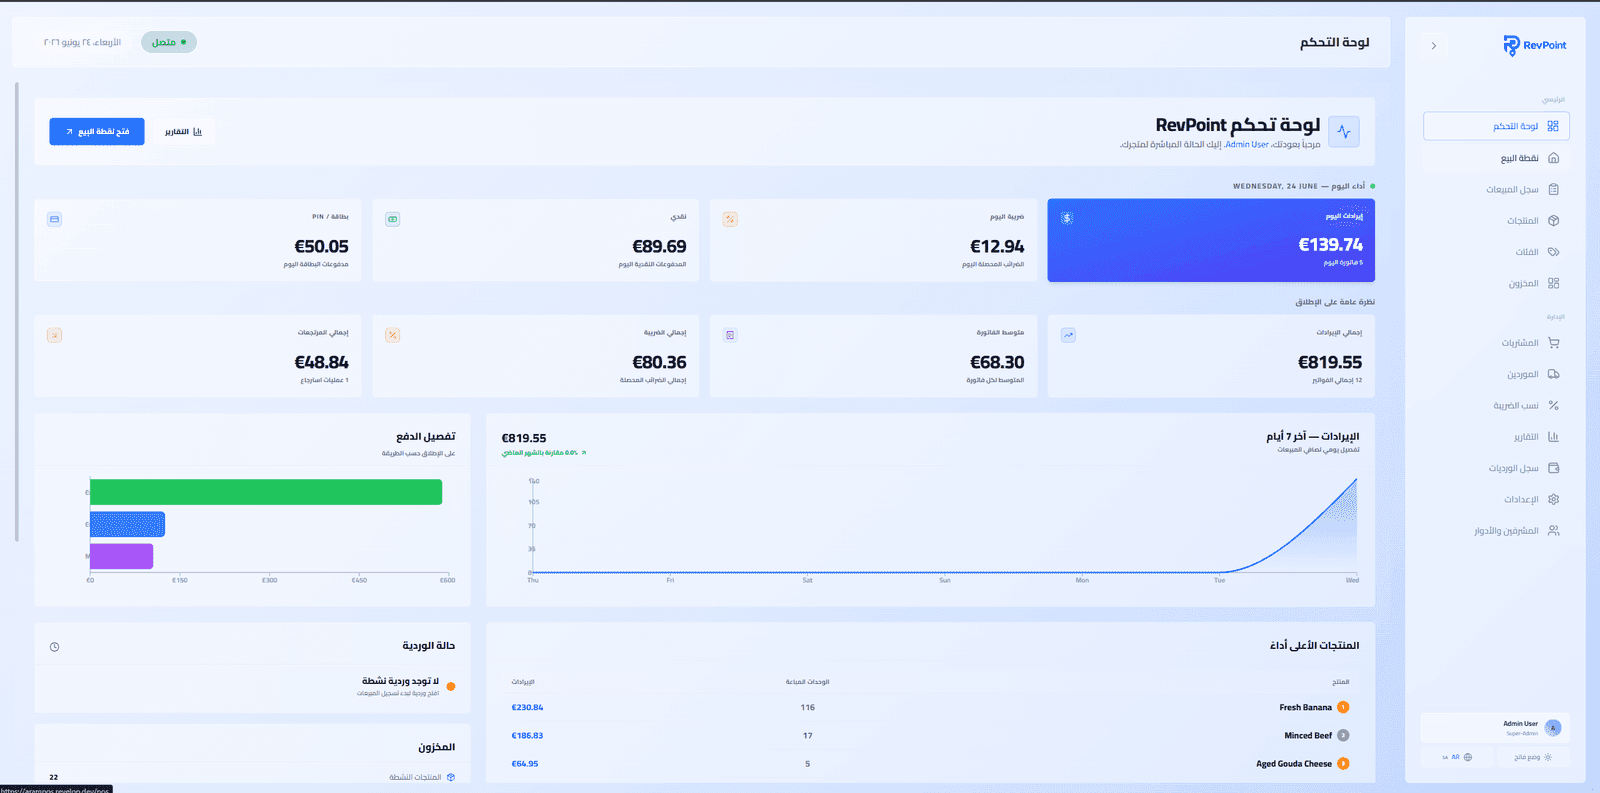Image resolution: width=1600 pixels, height=793 pixels.
Task: Open the Purchases shopping cart icon
Action: 1553,343
